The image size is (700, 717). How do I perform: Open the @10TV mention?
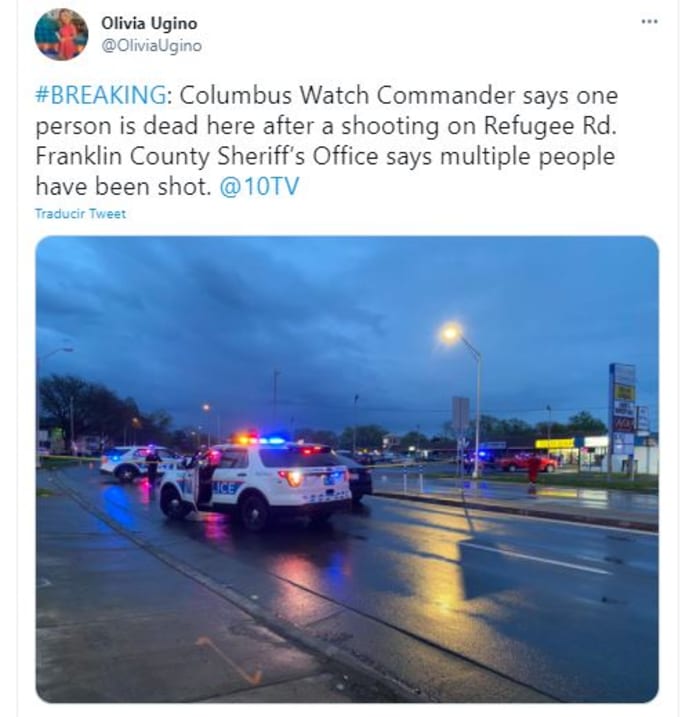259,187
